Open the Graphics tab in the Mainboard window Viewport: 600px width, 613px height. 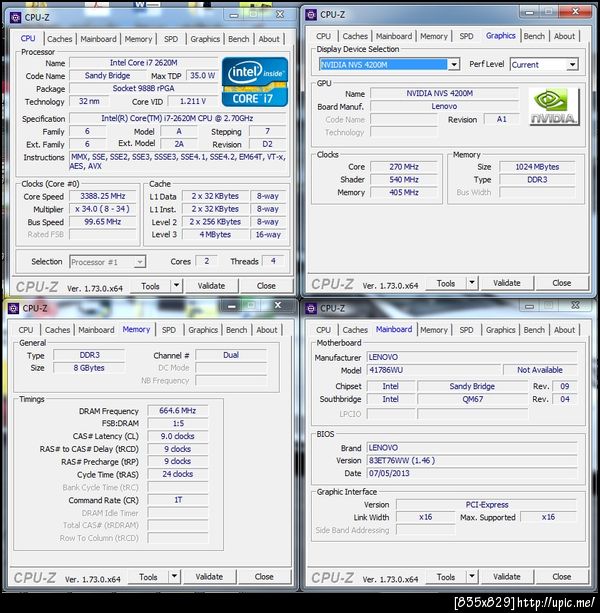pyautogui.click(x=500, y=330)
